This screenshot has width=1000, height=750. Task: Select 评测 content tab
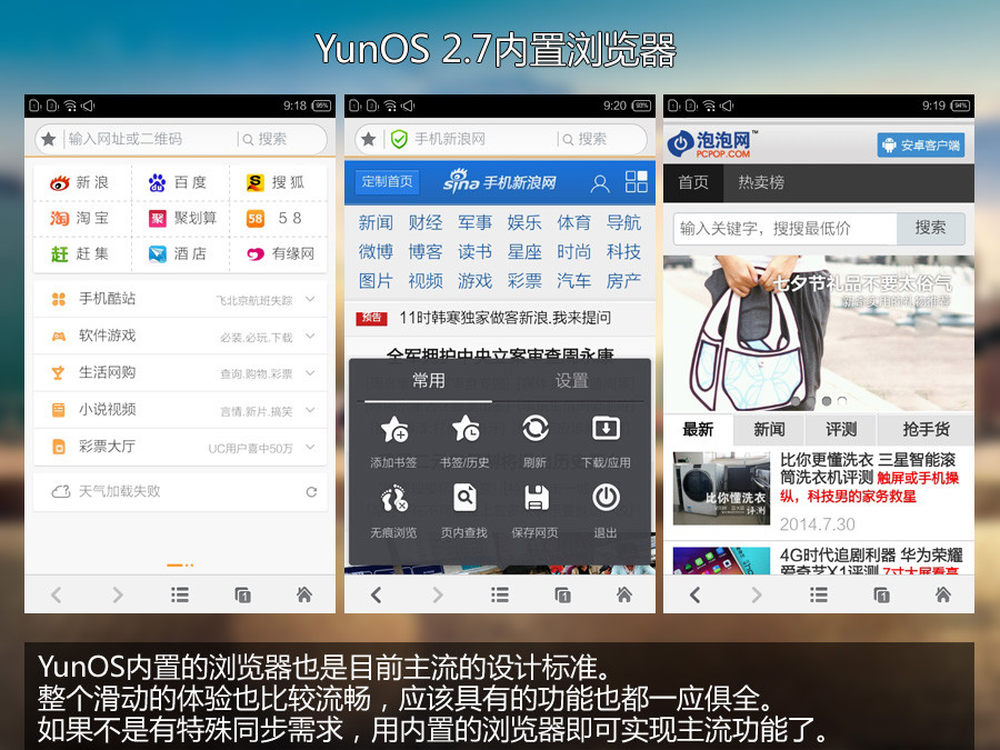[x=841, y=429]
